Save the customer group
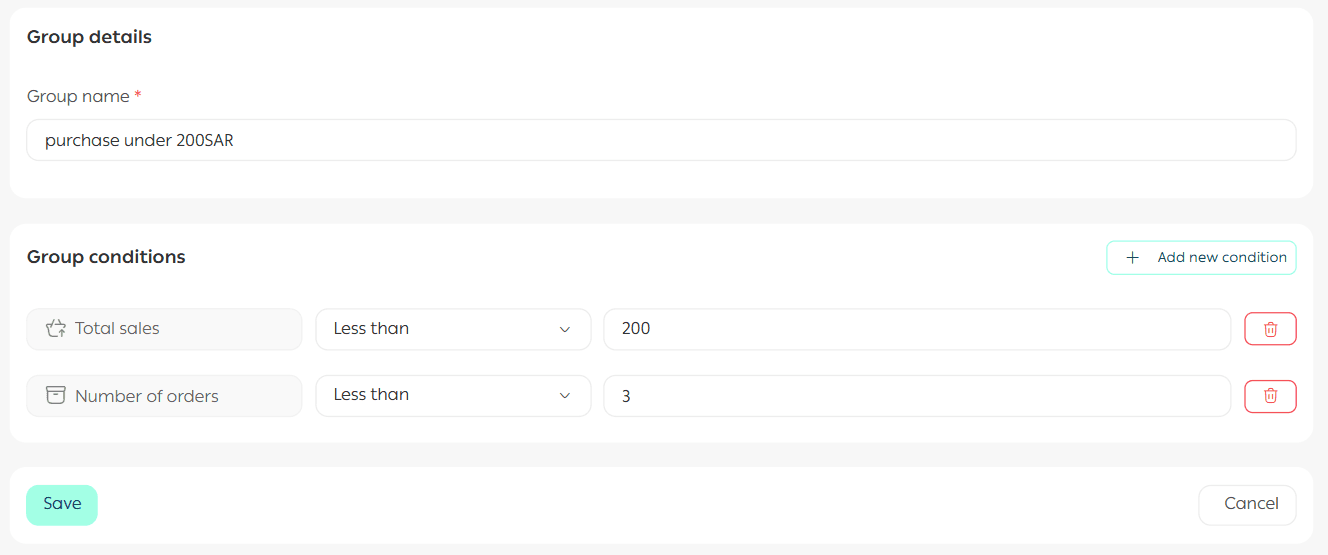Viewport: 1328px width, 555px height. tap(62, 505)
